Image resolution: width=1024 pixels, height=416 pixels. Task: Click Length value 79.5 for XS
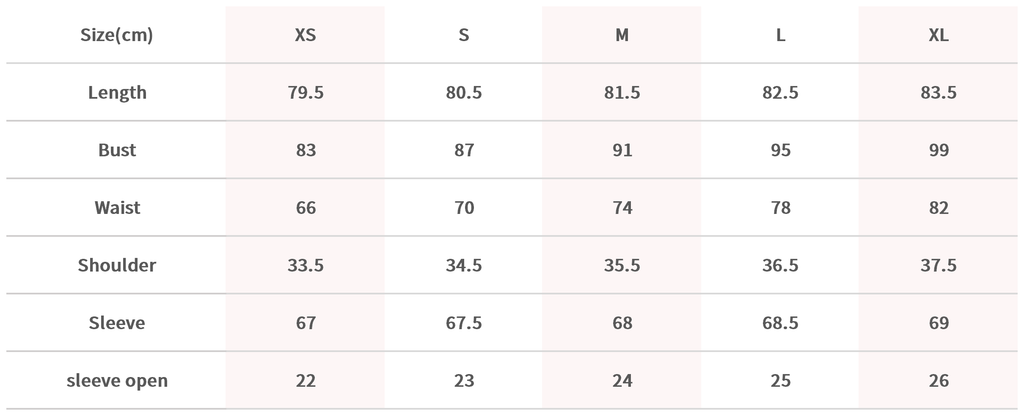pyautogui.click(x=305, y=93)
